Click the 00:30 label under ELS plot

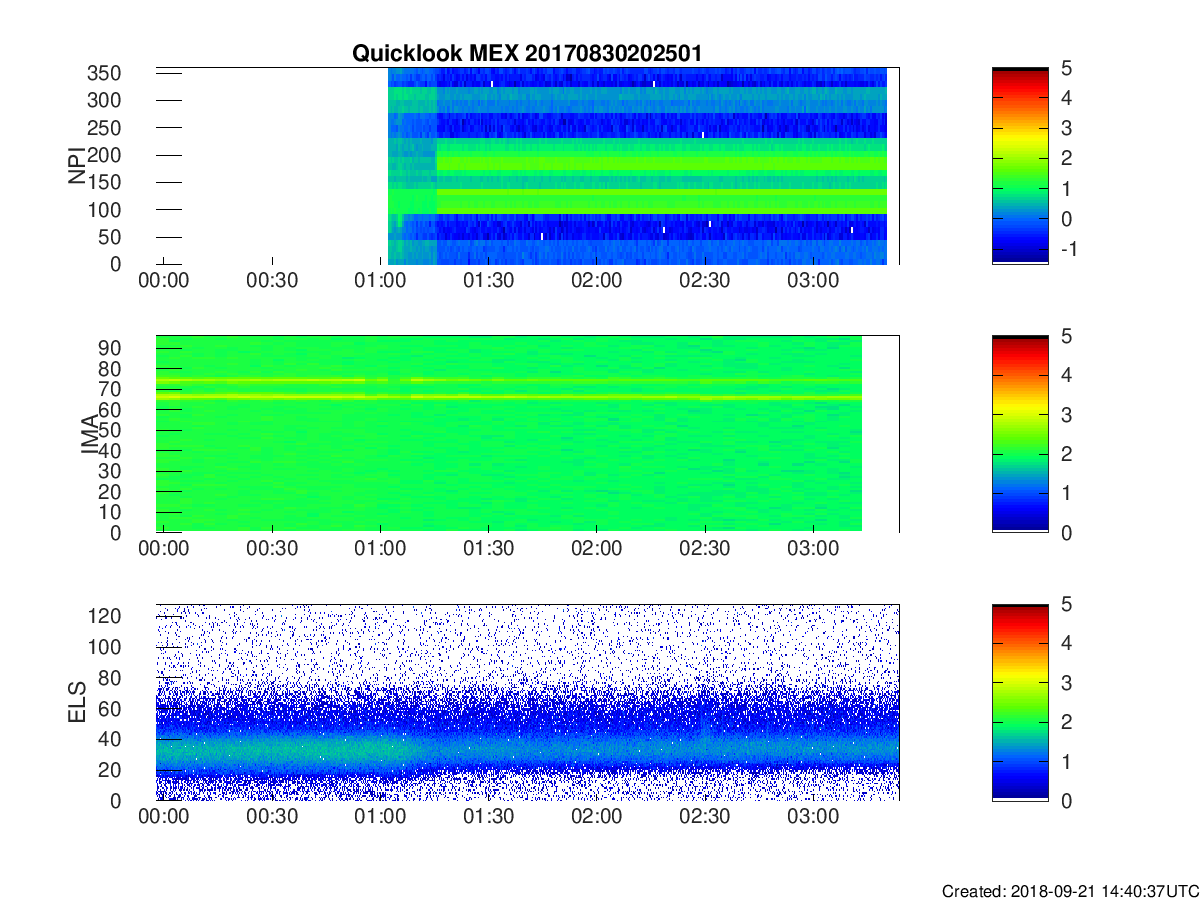272,818
